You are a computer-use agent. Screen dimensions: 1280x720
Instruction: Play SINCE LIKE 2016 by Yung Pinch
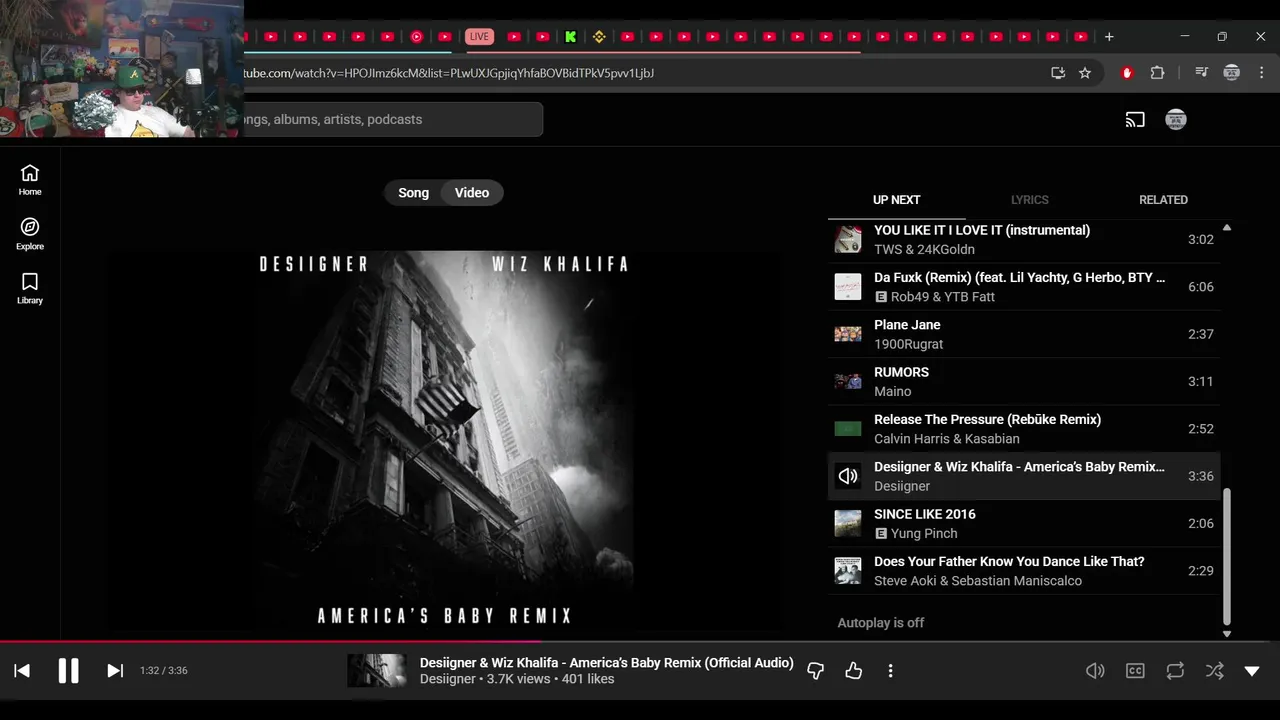pos(1024,523)
